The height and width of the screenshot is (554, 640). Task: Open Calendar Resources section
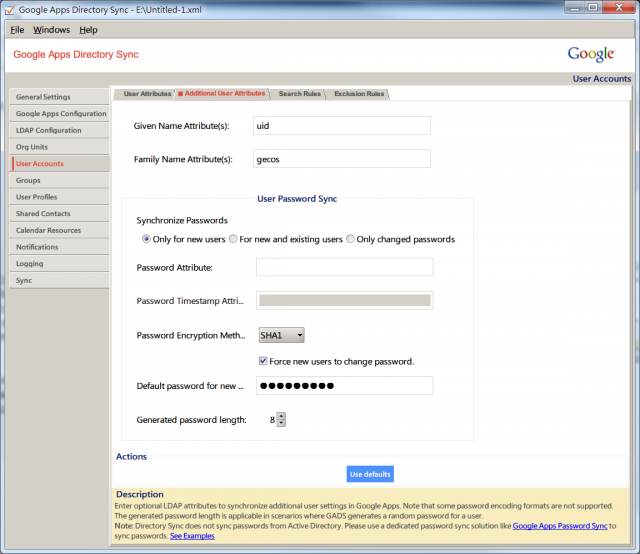(x=60, y=230)
